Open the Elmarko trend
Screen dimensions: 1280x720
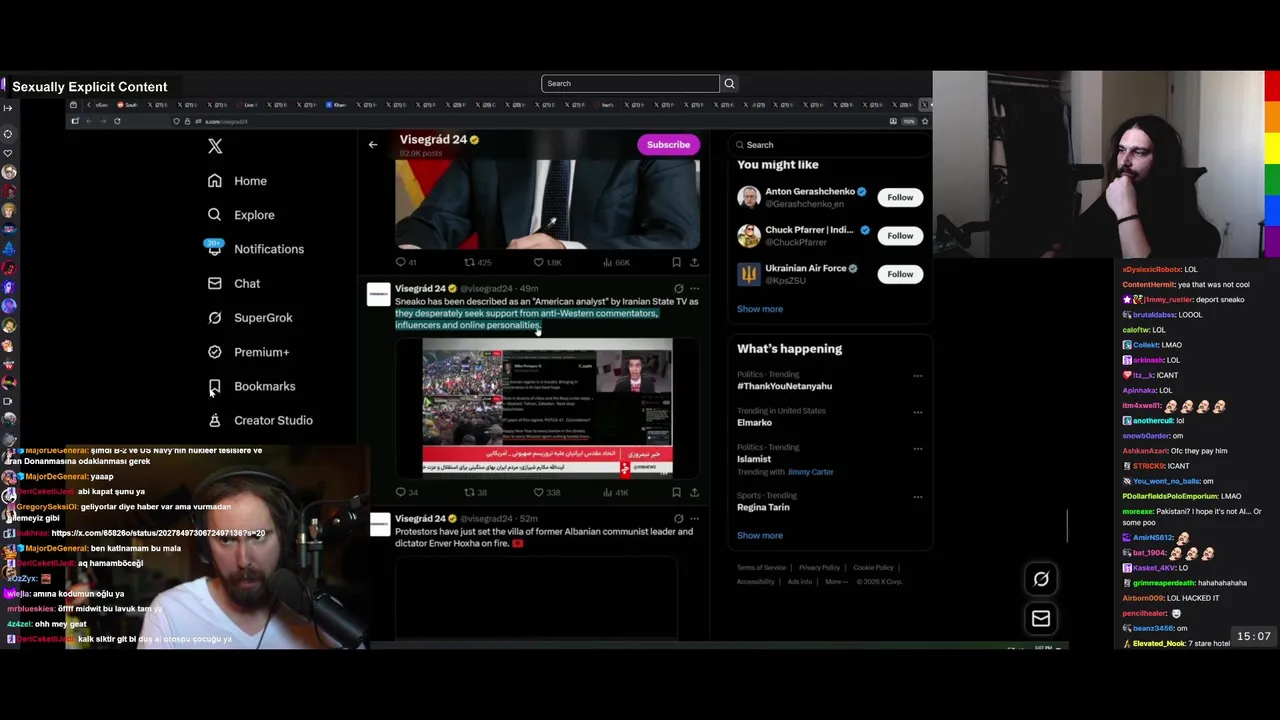point(755,423)
